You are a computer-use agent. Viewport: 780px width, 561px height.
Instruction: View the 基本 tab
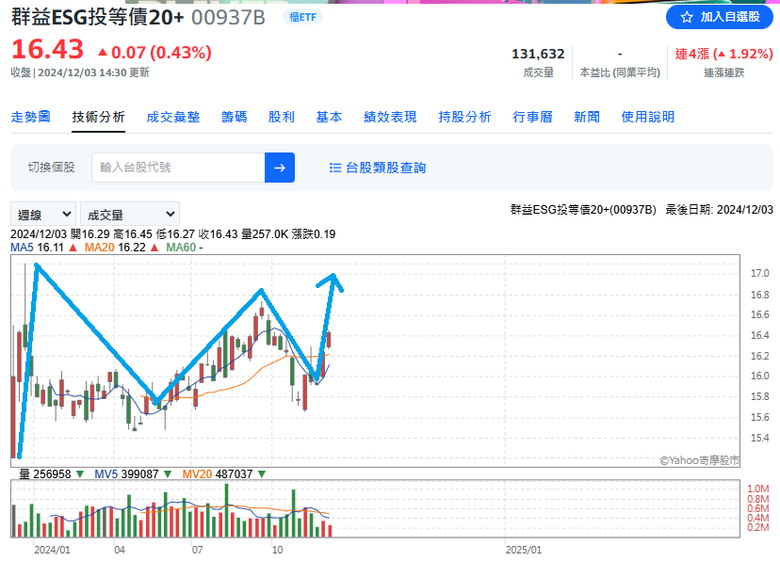point(329,117)
